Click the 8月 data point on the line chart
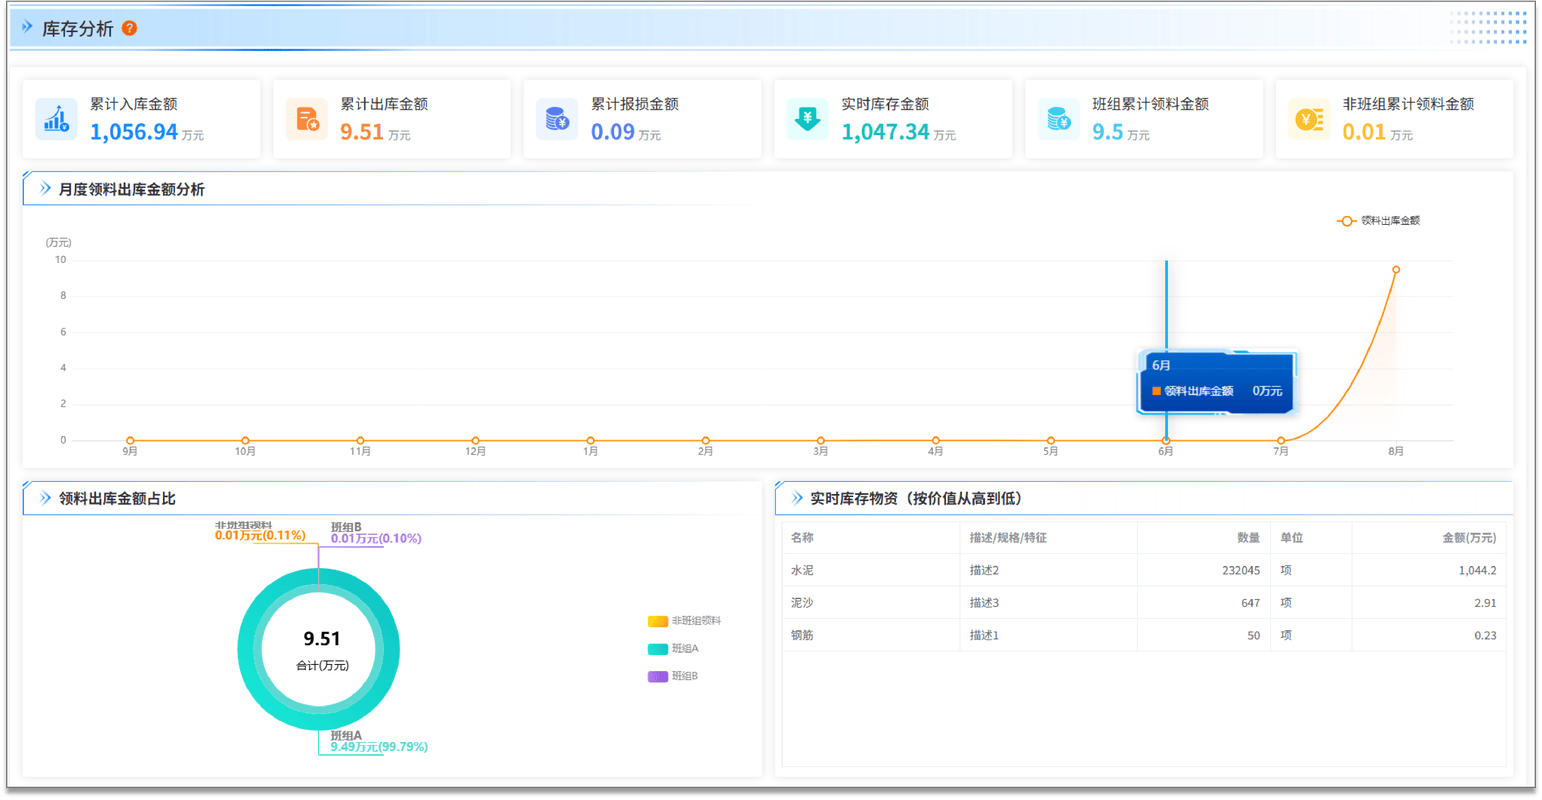 tap(1396, 270)
